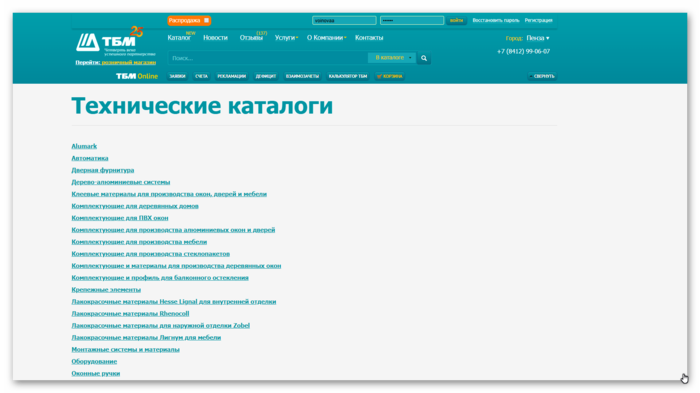700x393 pixels.
Task: Open the Контакты menu item
Action: pos(369,38)
